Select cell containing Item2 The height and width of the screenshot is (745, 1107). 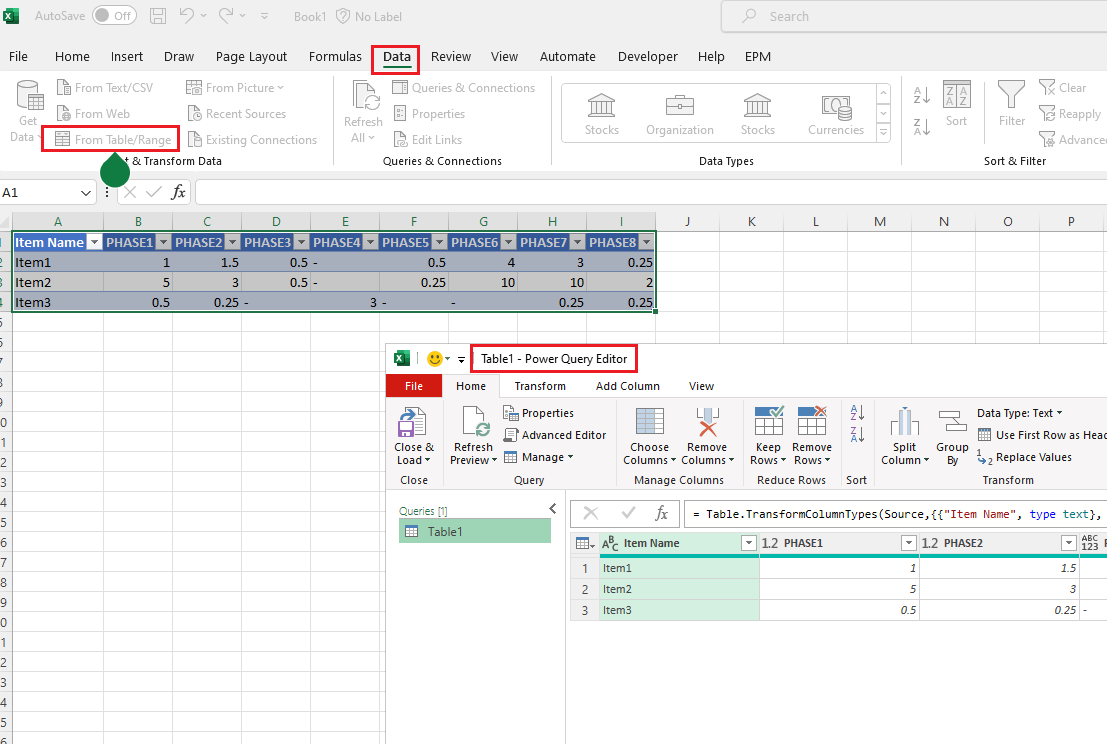[58, 282]
